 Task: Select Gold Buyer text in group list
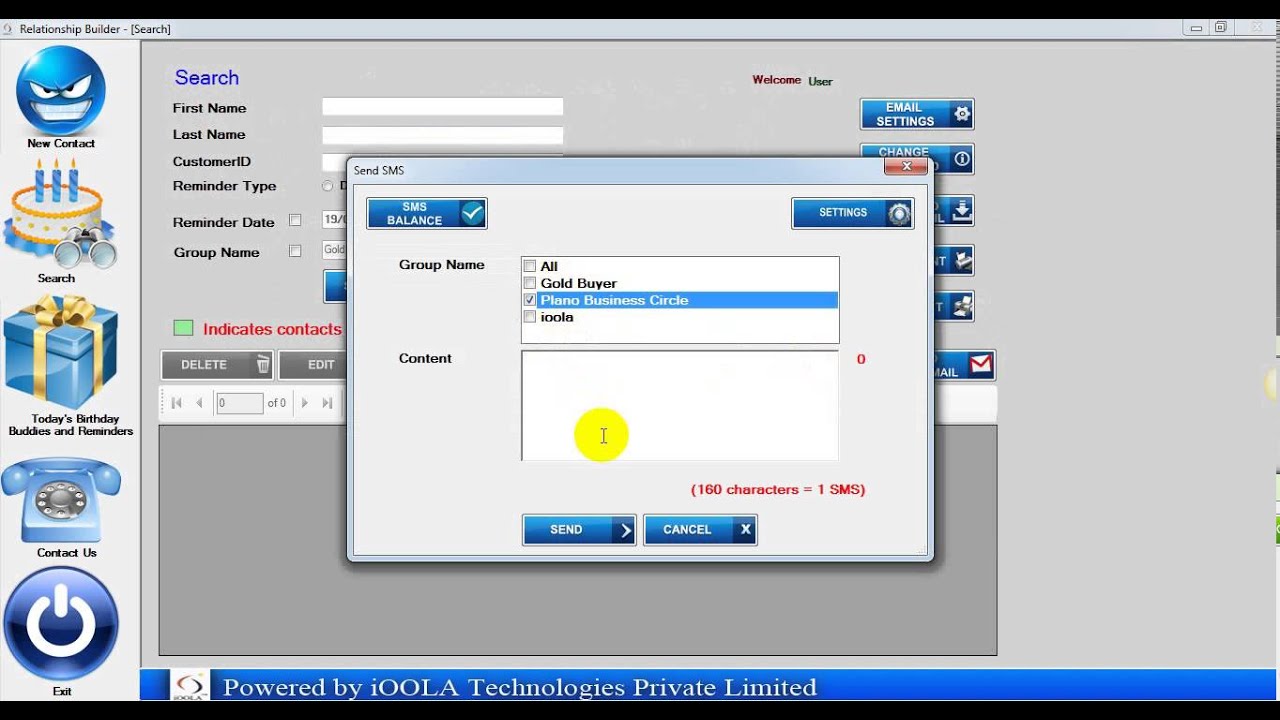(x=579, y=283)
